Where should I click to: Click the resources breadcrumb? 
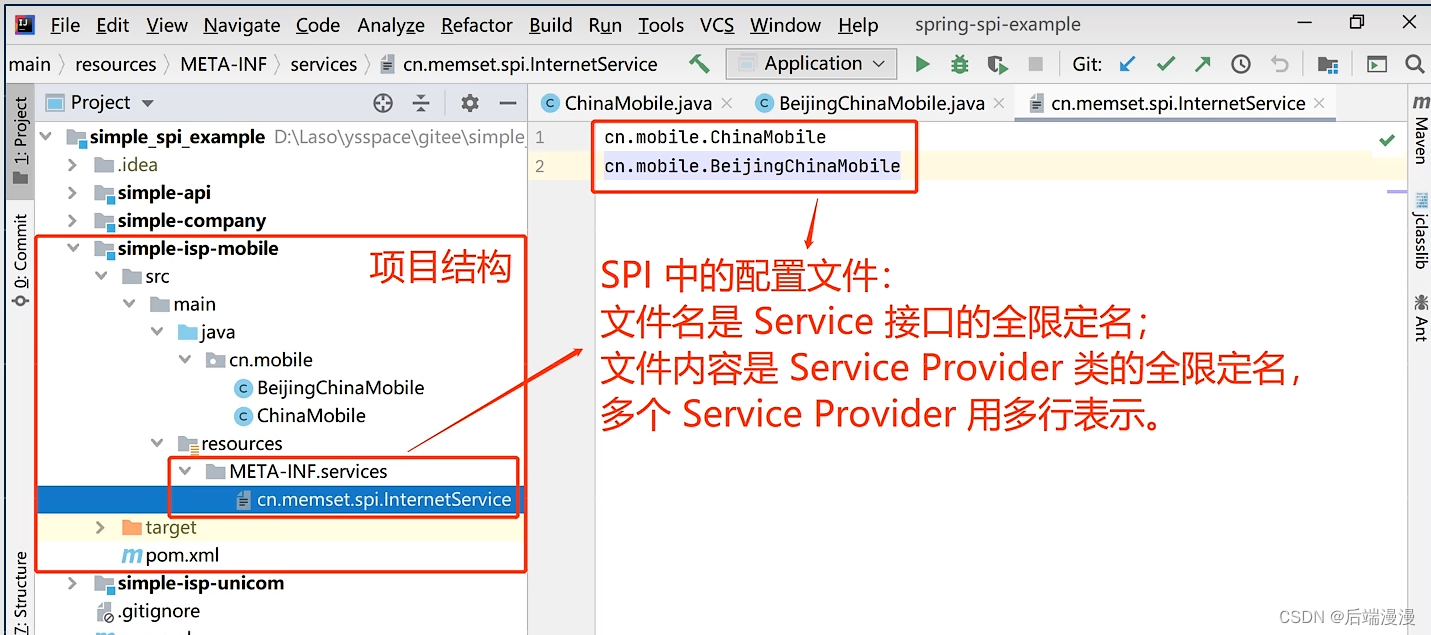tap(116, 64)
